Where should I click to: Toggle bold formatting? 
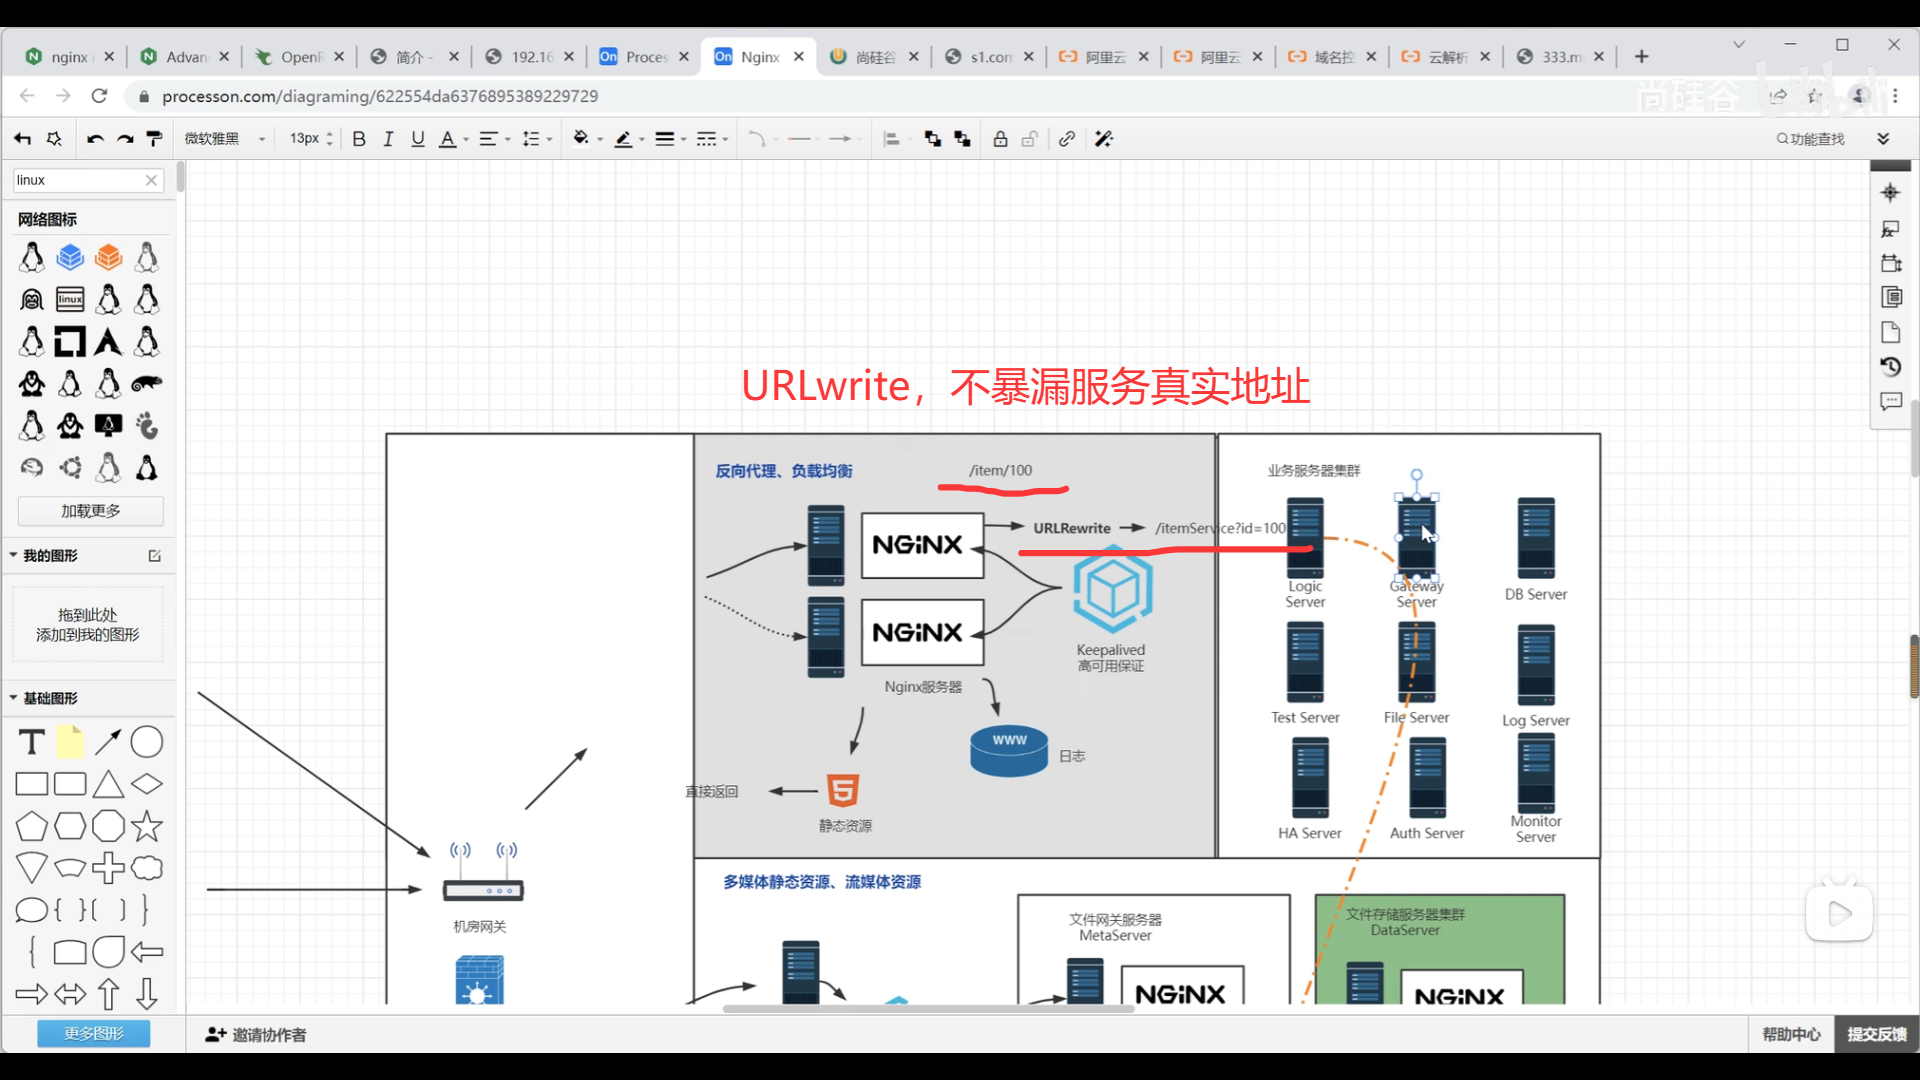click(359, 139)
